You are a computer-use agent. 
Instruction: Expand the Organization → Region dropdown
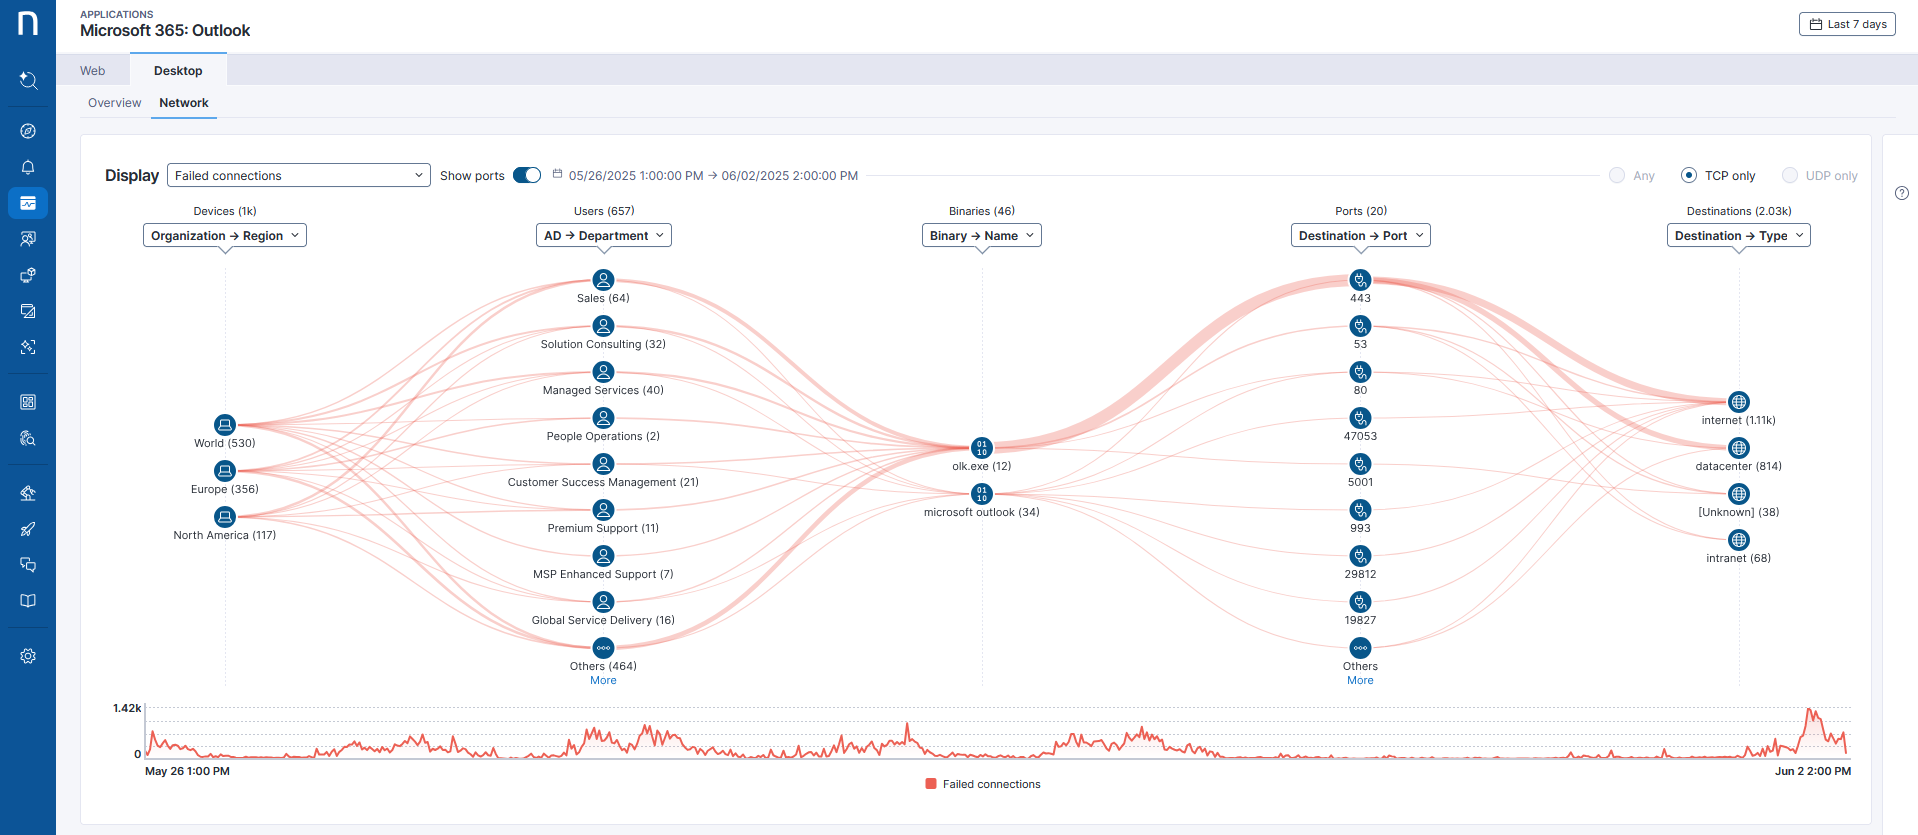225,235
